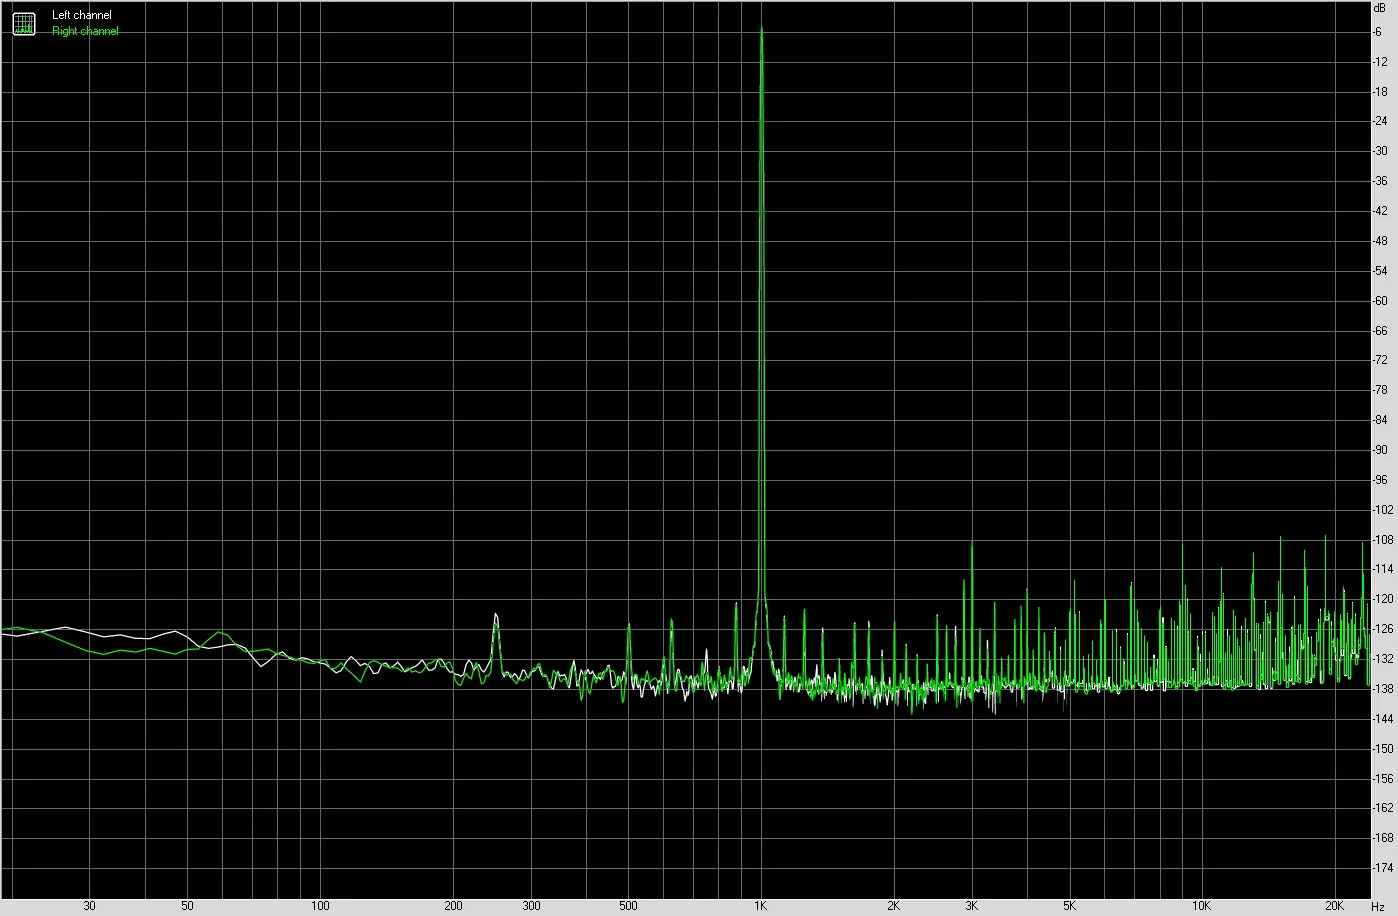
Task: Click the spectrum graph icon in the legend
Action: [23, 23]
